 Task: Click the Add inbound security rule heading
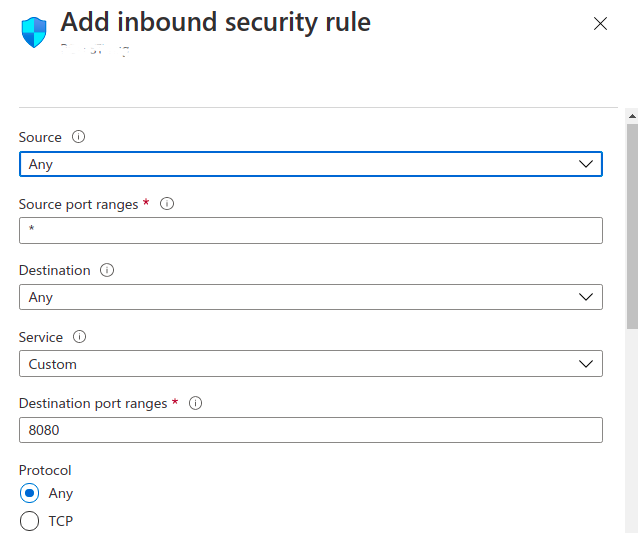point(215,22)
